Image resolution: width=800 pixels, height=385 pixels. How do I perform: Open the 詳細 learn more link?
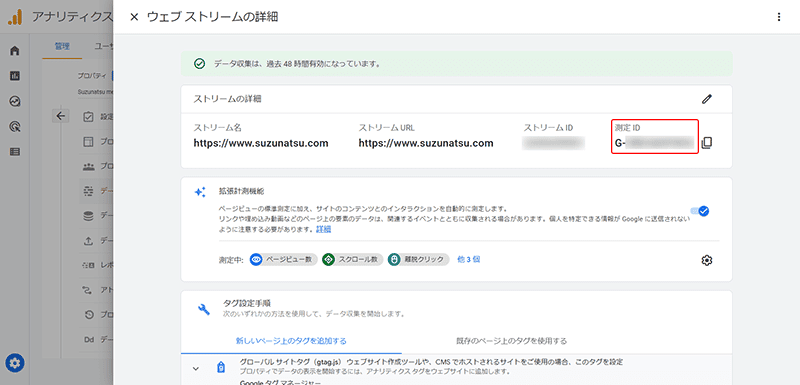[323, 229]
